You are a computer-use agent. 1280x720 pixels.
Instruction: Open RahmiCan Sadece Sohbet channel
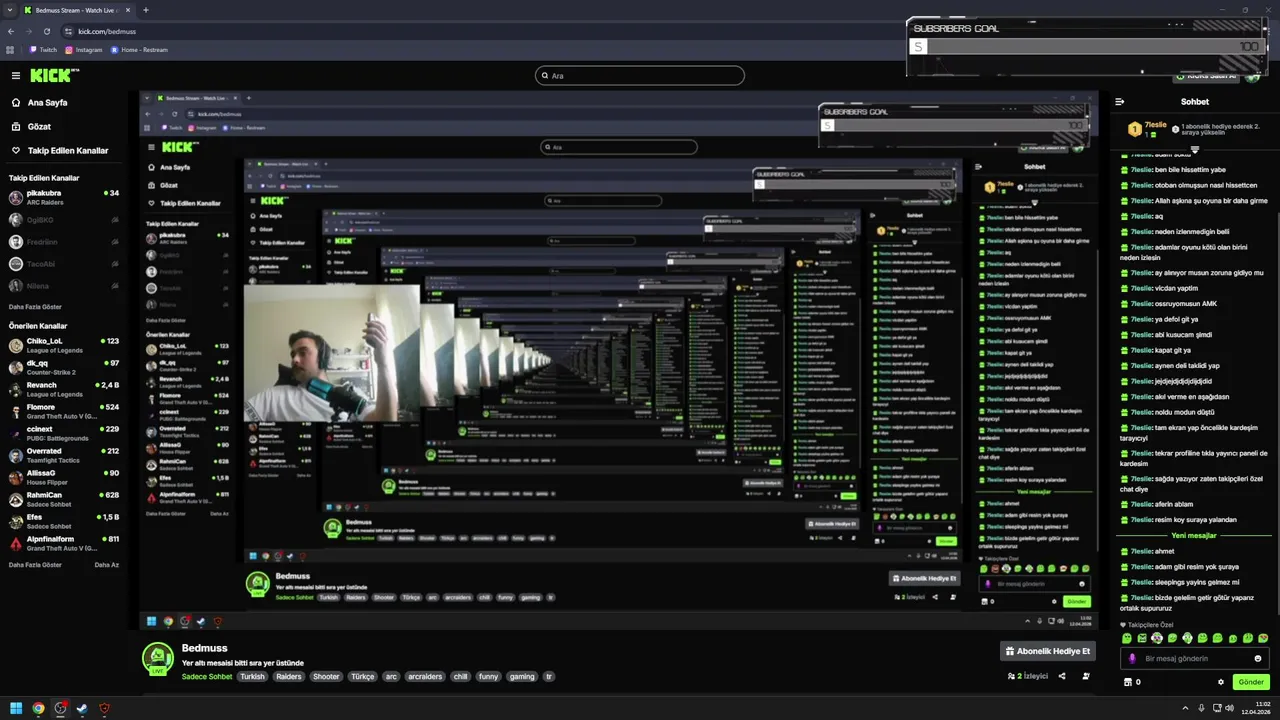point(64,499)
